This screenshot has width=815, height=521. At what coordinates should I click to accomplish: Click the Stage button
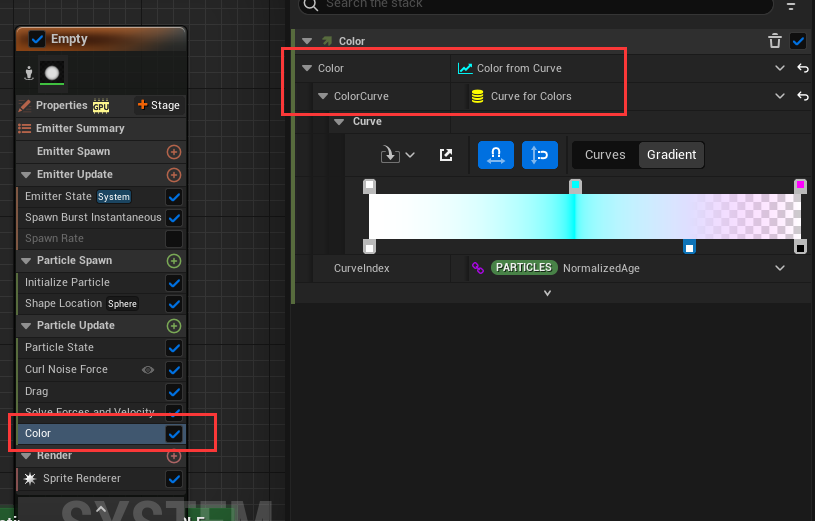pos(158,105)
